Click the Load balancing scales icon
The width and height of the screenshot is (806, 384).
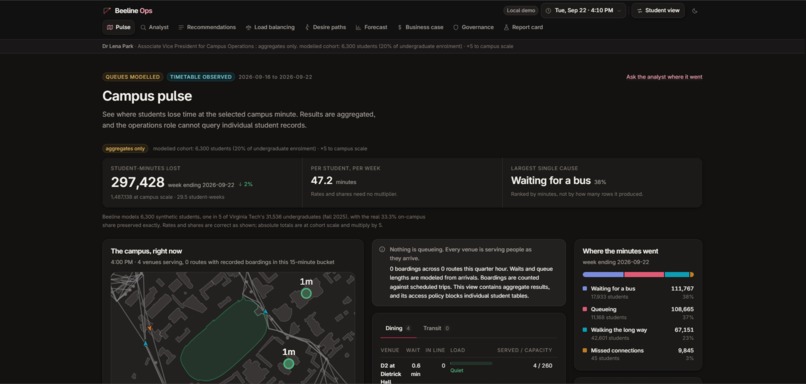248,27
